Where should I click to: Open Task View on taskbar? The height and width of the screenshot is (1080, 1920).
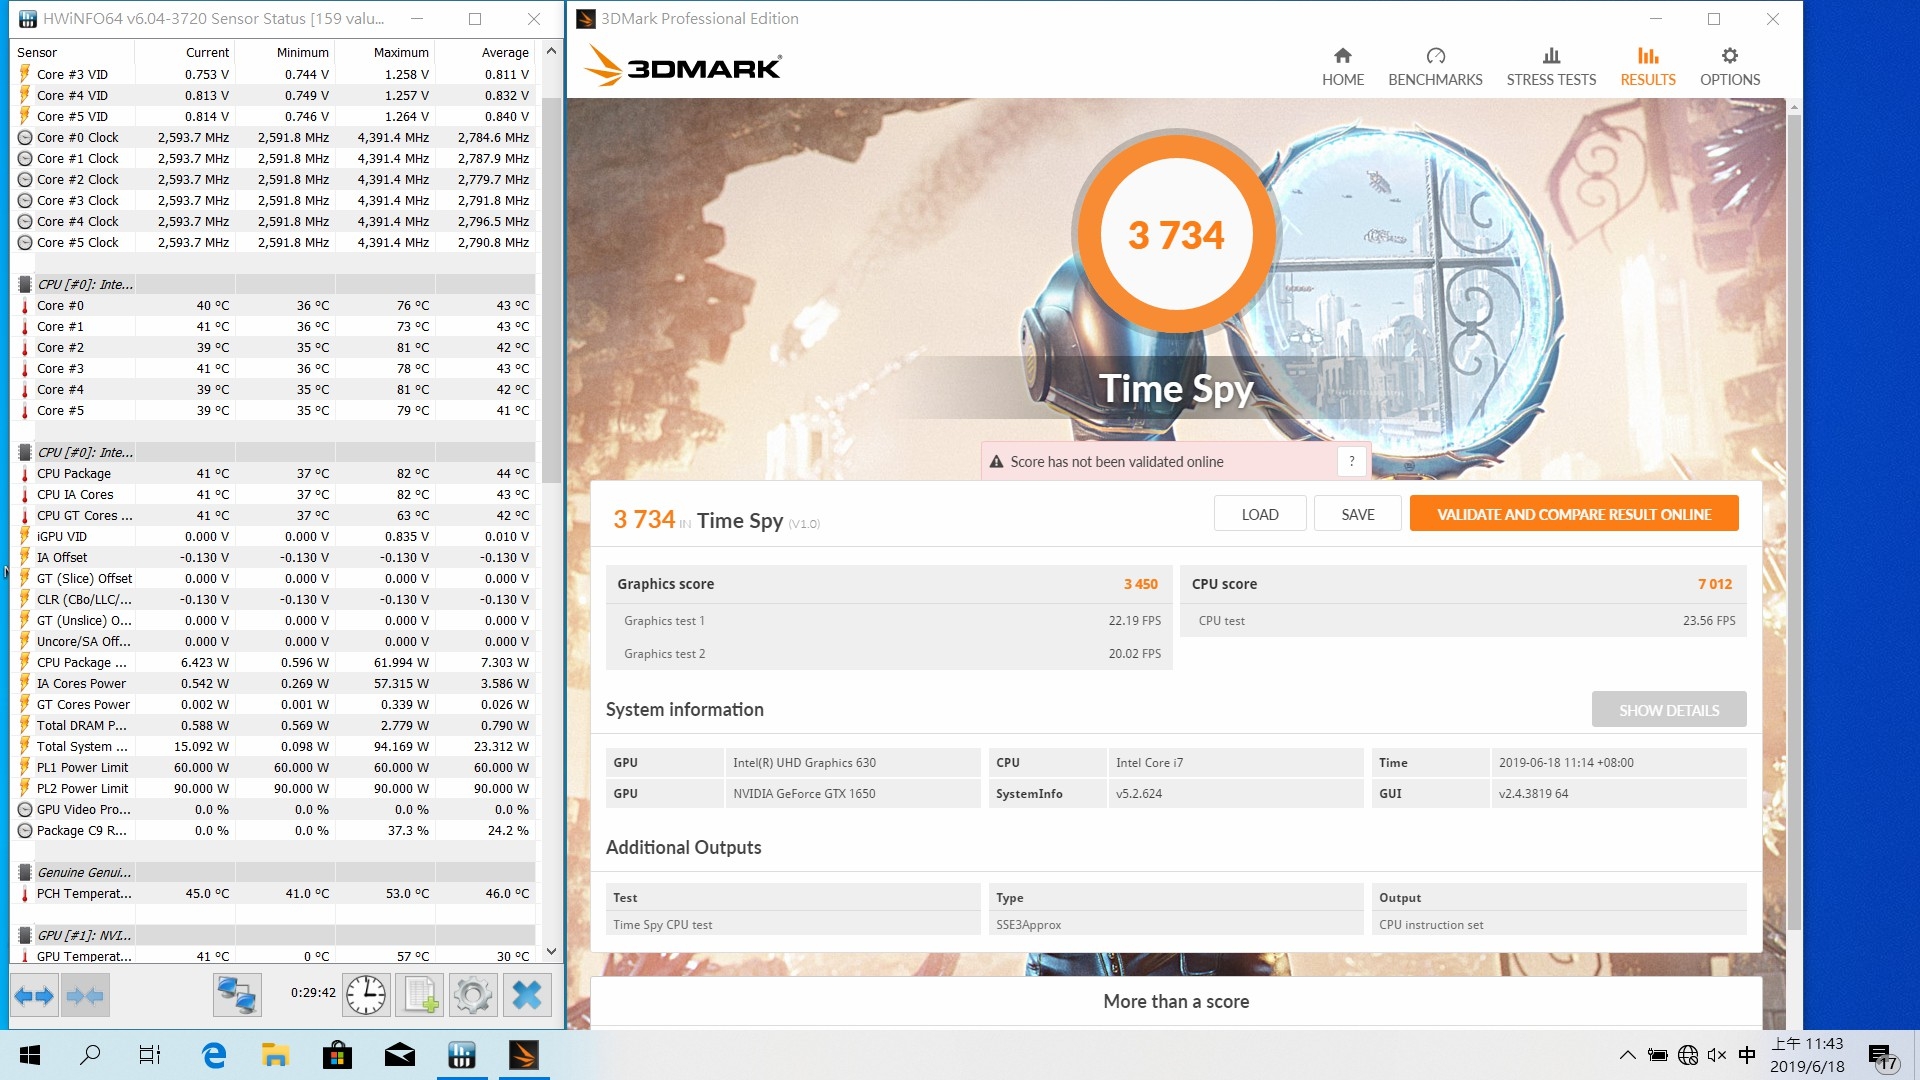tap(150, 1055)
